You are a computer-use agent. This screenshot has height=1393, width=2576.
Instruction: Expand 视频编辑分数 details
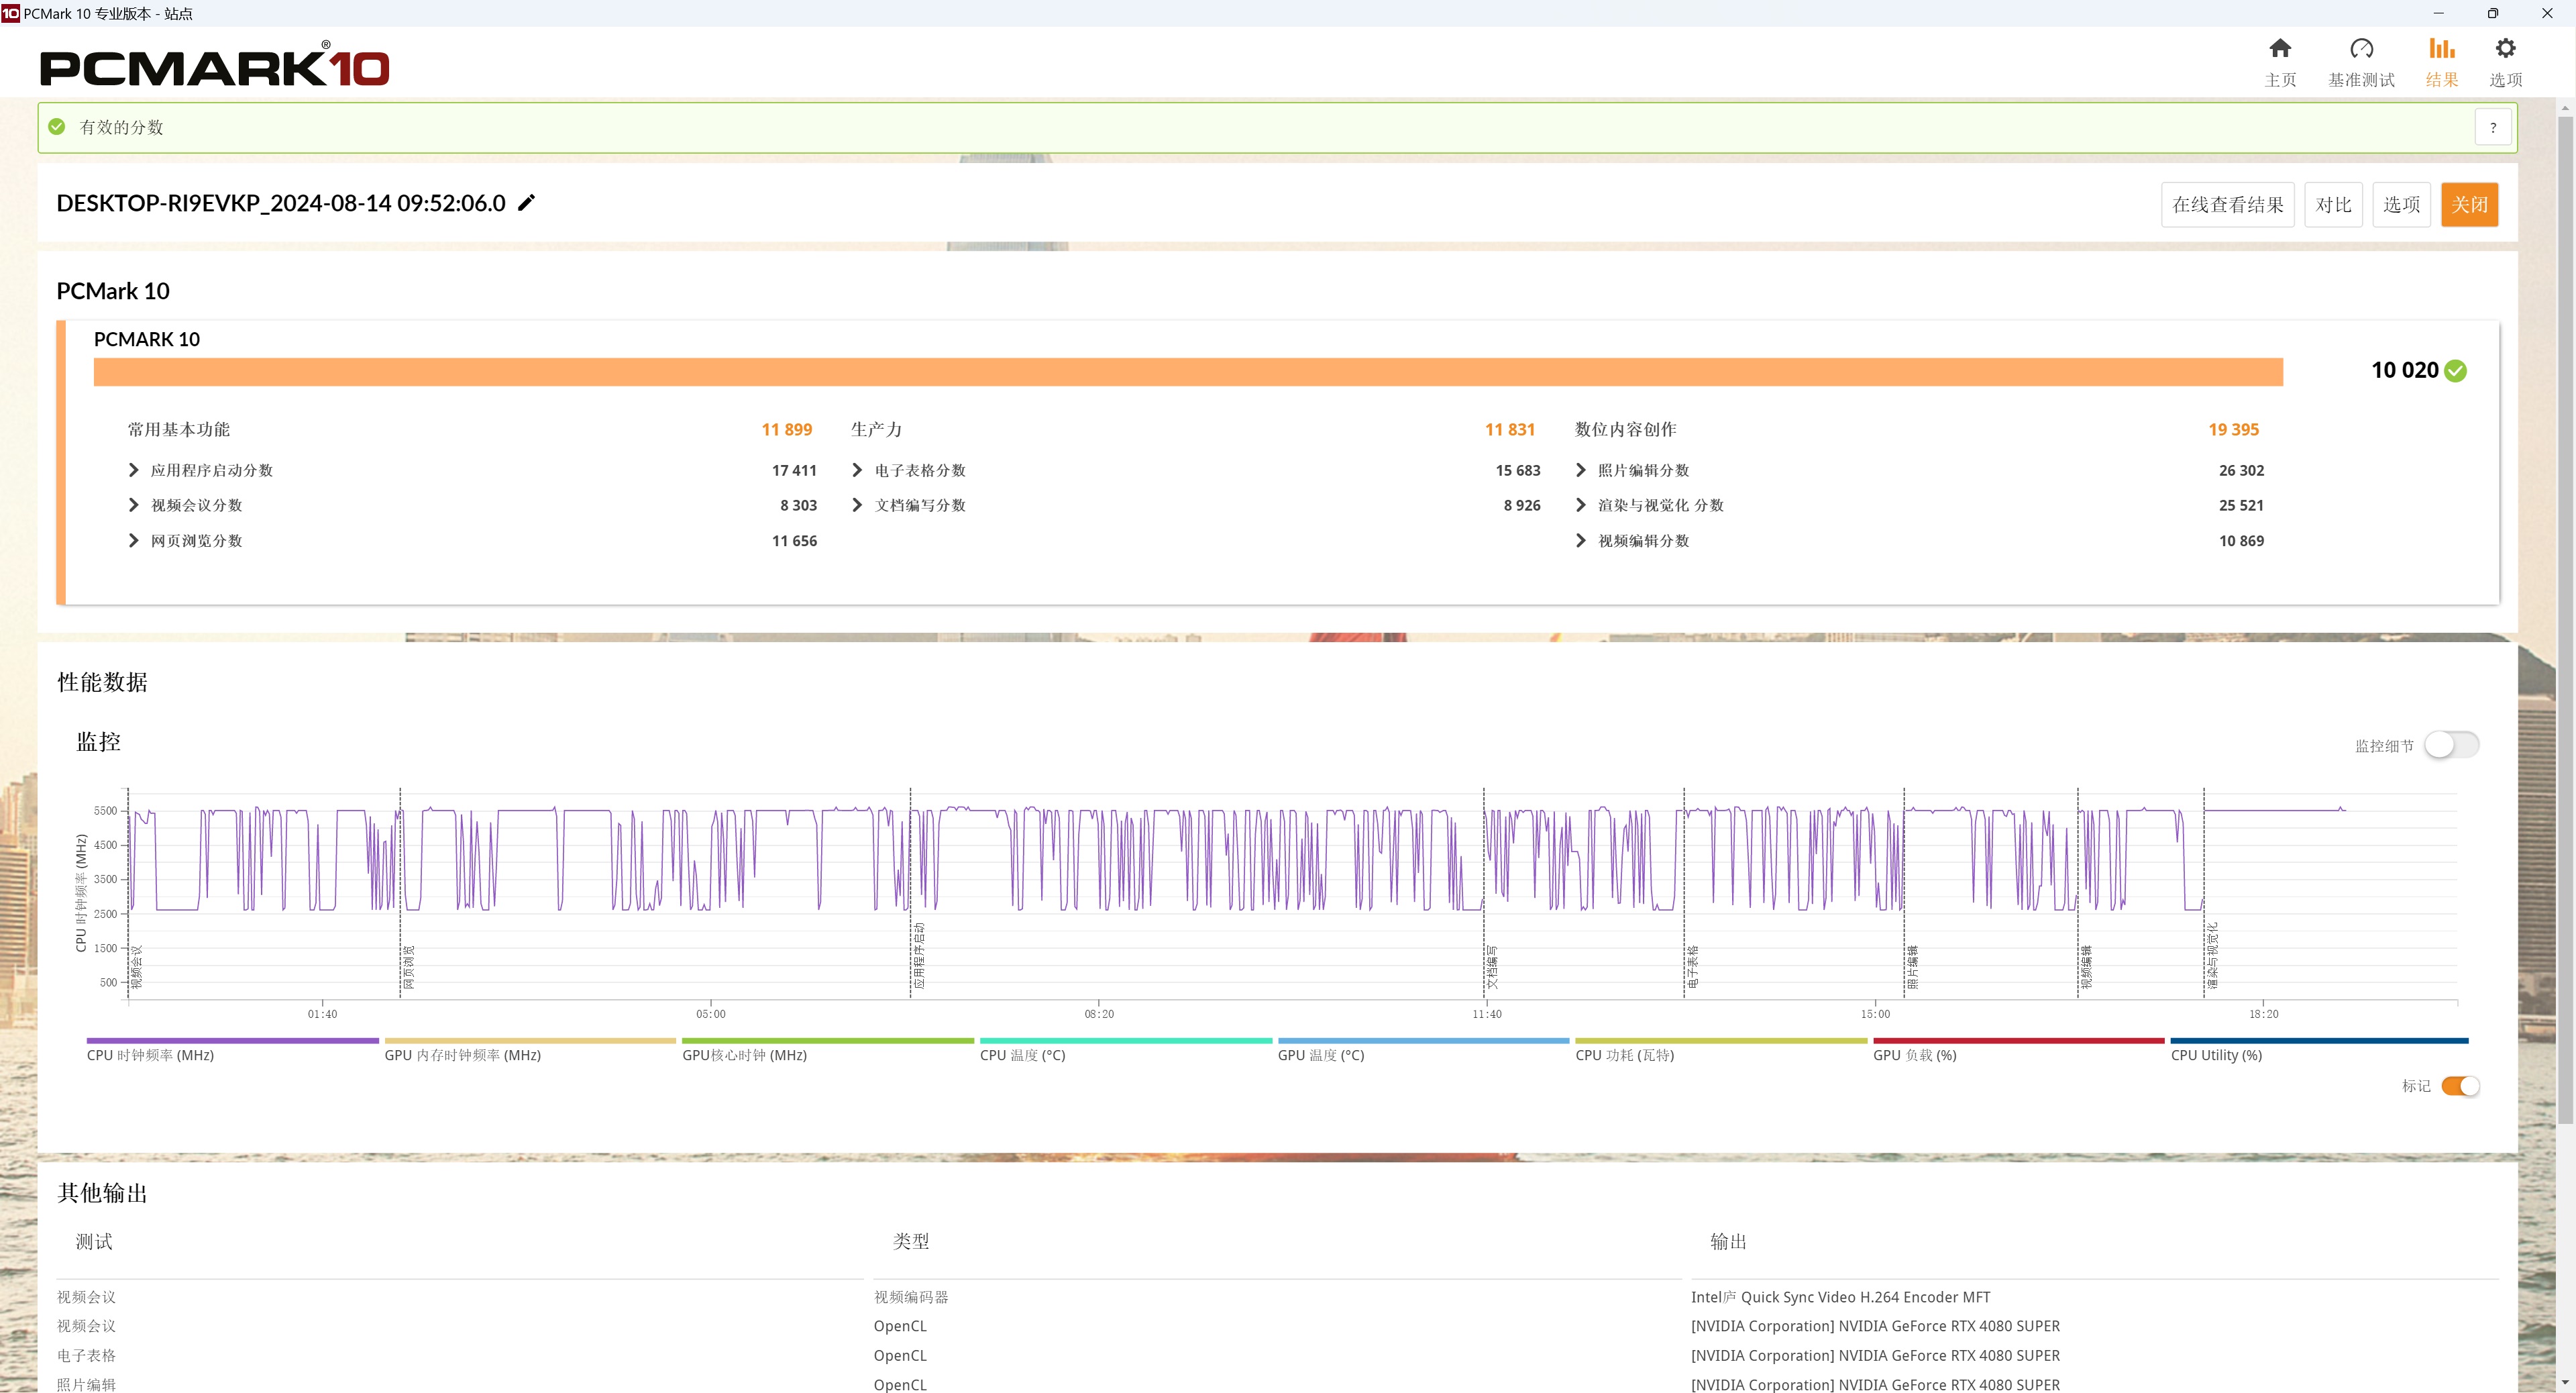1580,541
